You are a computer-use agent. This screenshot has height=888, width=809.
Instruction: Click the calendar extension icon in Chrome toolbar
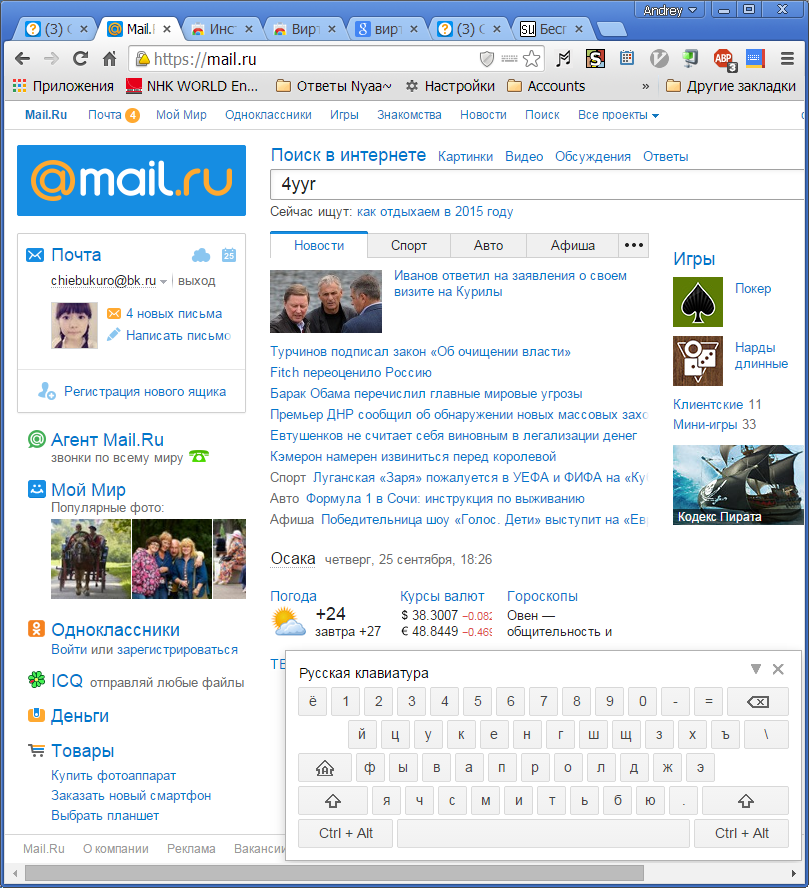627,58
